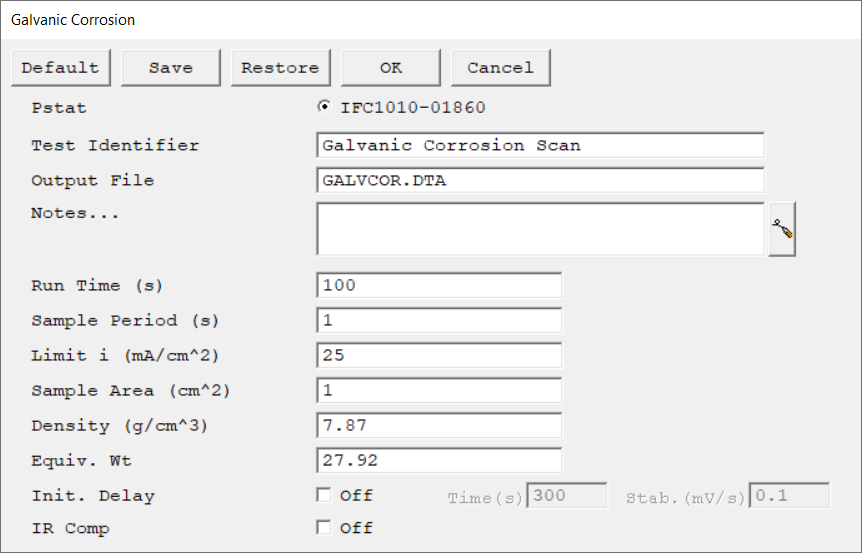The height and width of the screenshot is (553, 862).
Task: Open the Notes editor tool icon
Action: coord(782,230)
